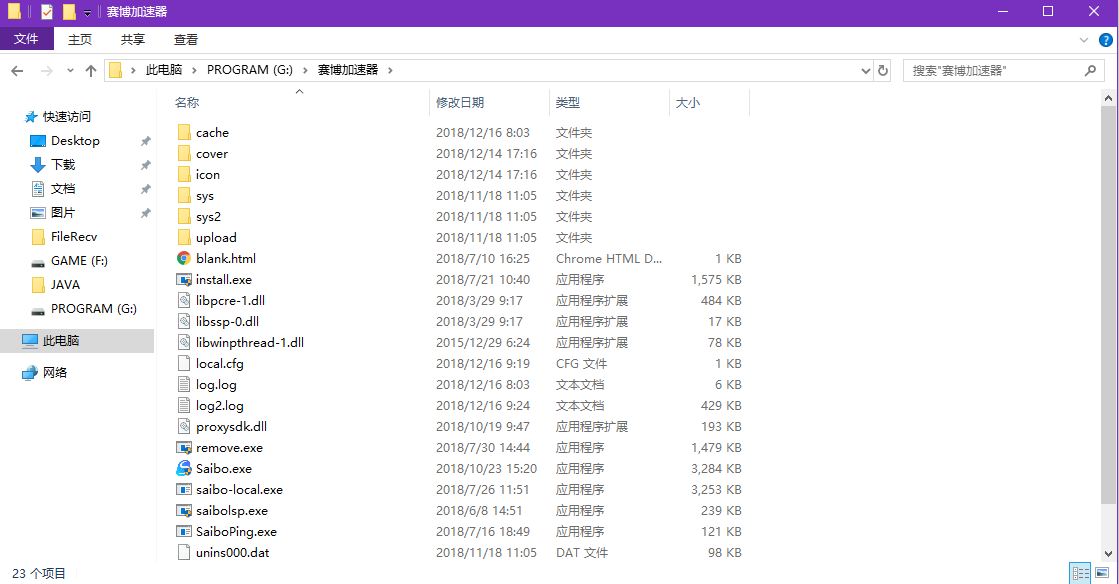Viewport: 1119px width, 584px height.
Task: Click the Saibo.exe application icon
Action: pos(184,468)
